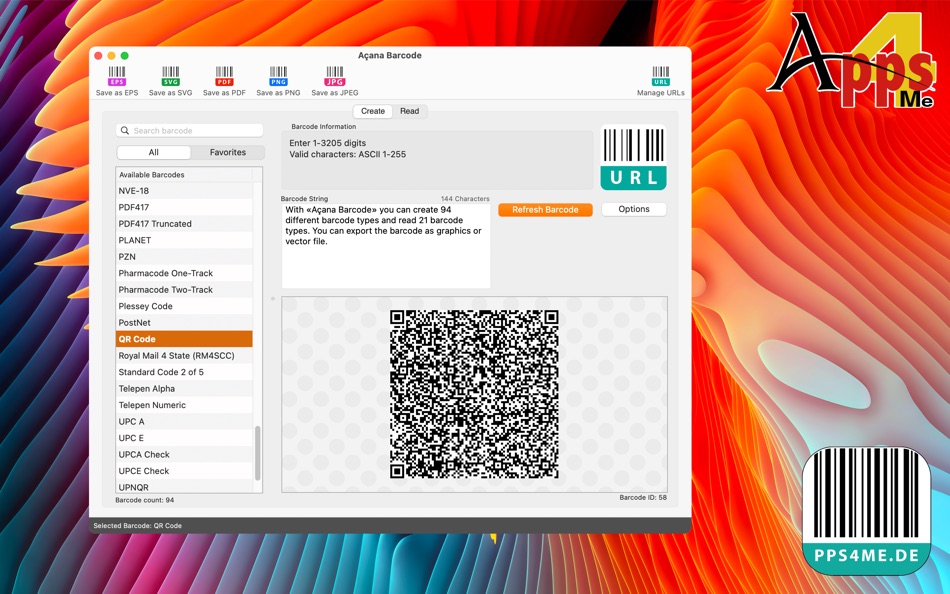The width and height of the screenshot is (950, 594).
Task: Select Plessey Code
Action: 184,306
